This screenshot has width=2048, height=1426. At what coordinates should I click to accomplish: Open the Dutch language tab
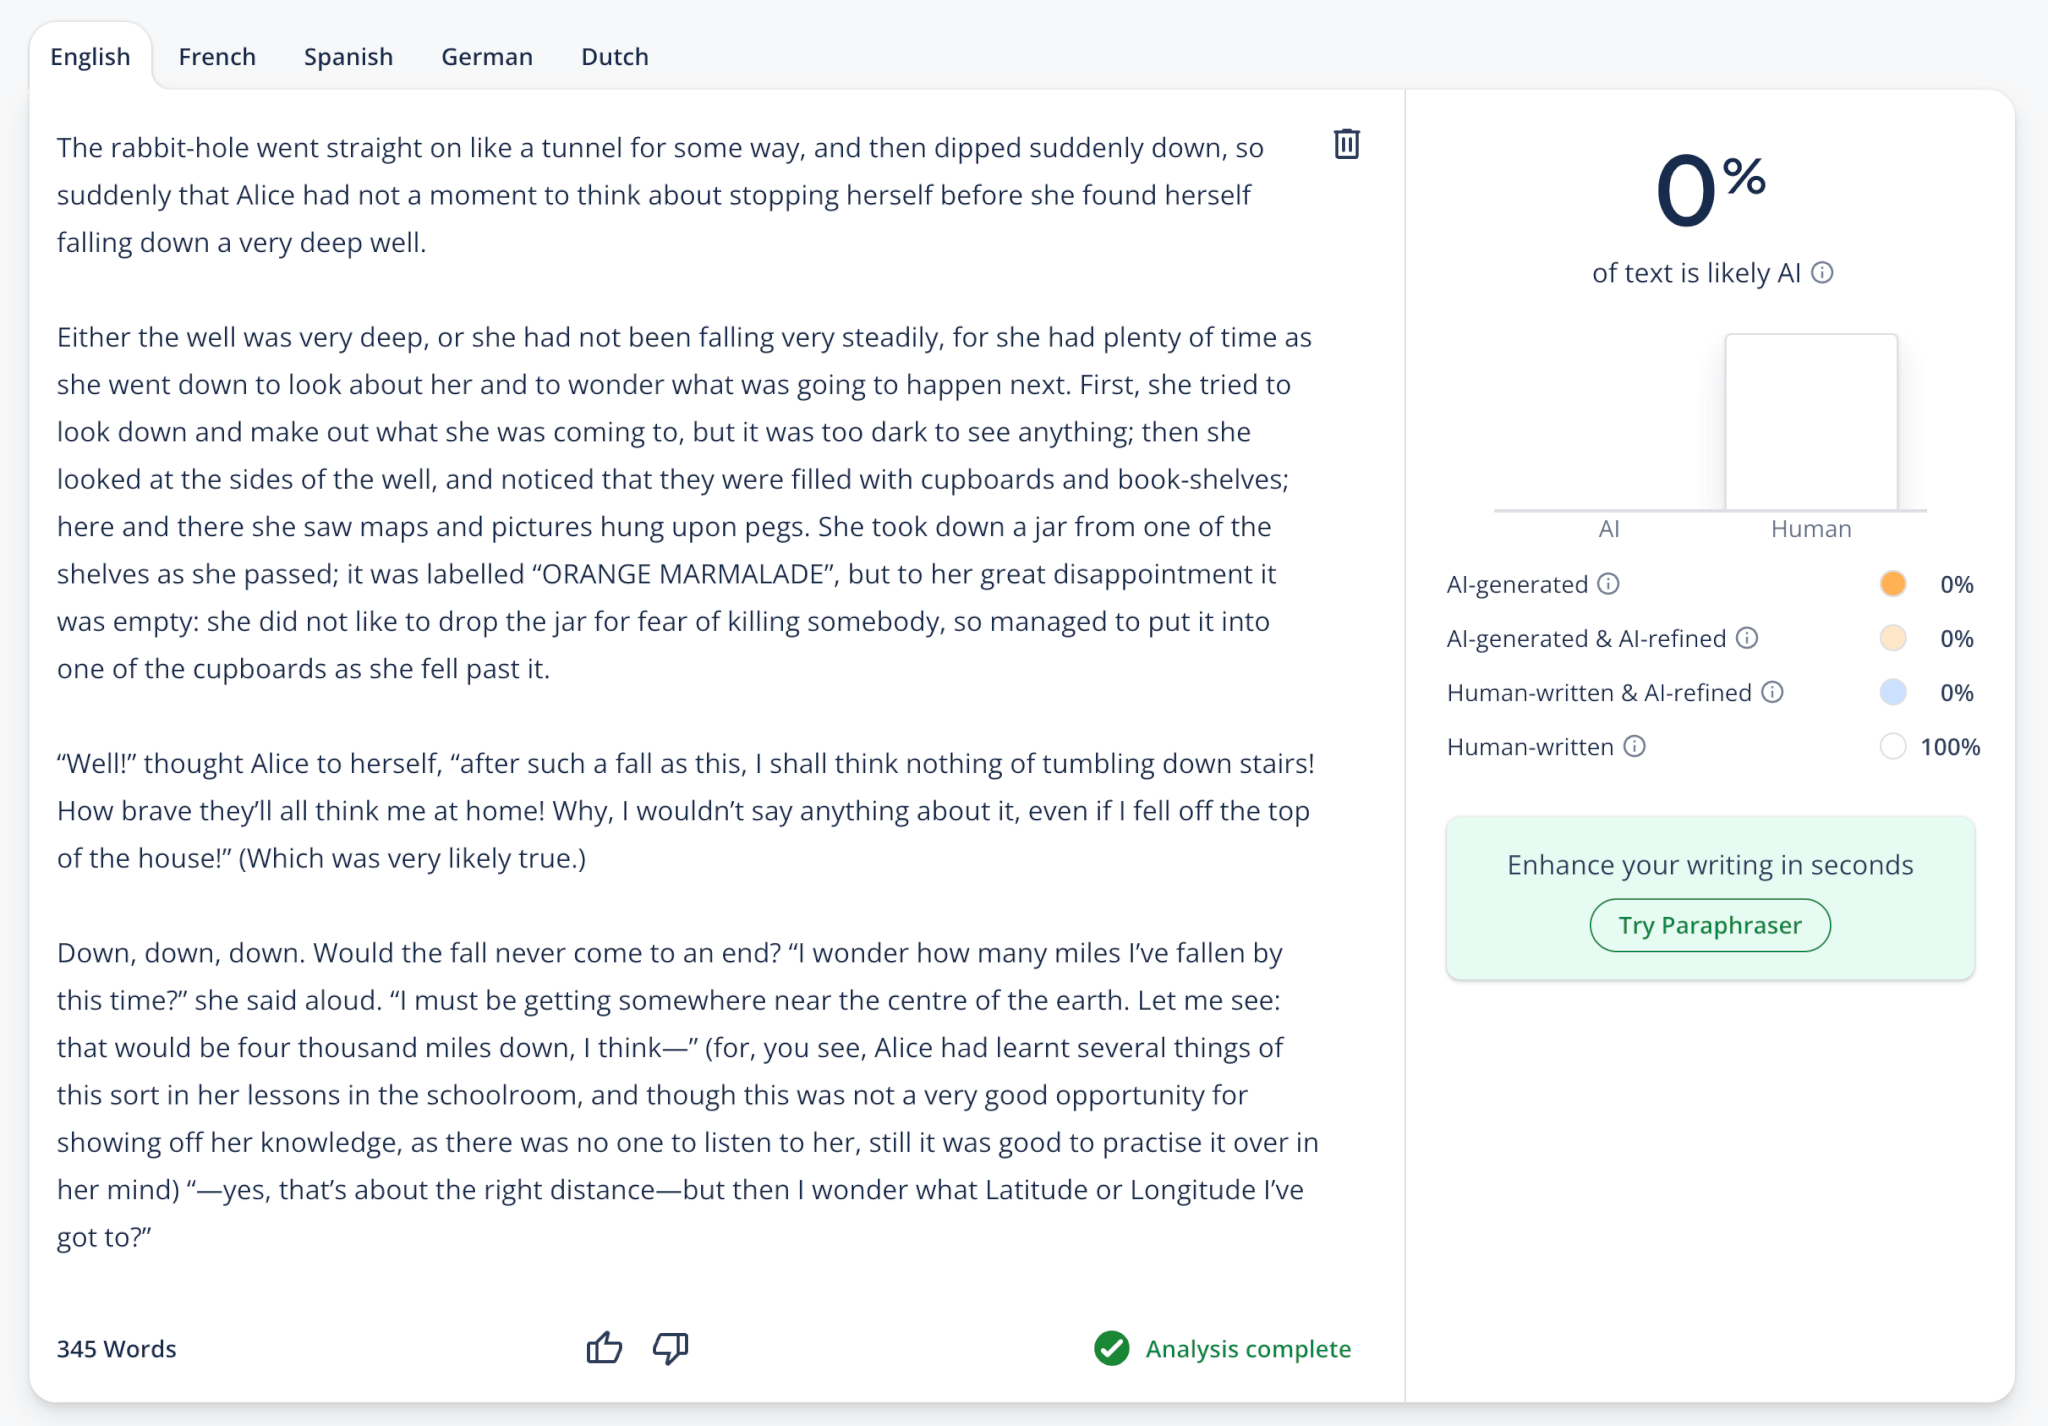615,57
